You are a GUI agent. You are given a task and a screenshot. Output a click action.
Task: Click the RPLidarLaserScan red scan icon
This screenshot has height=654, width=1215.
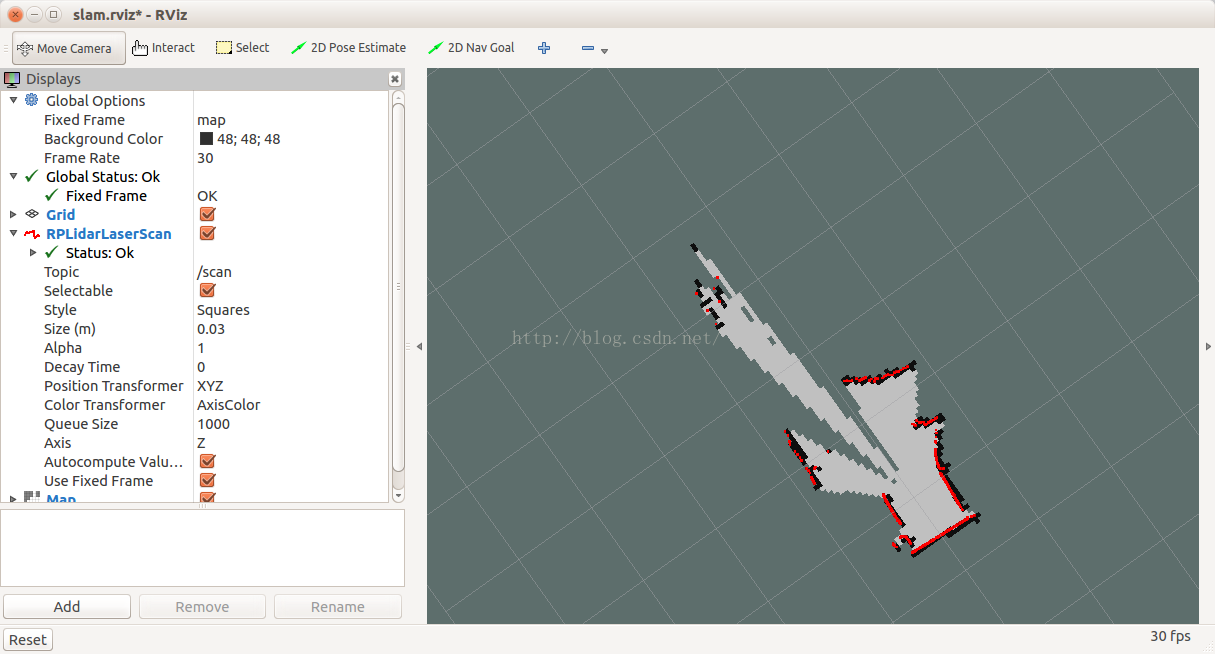click(32, 233)
